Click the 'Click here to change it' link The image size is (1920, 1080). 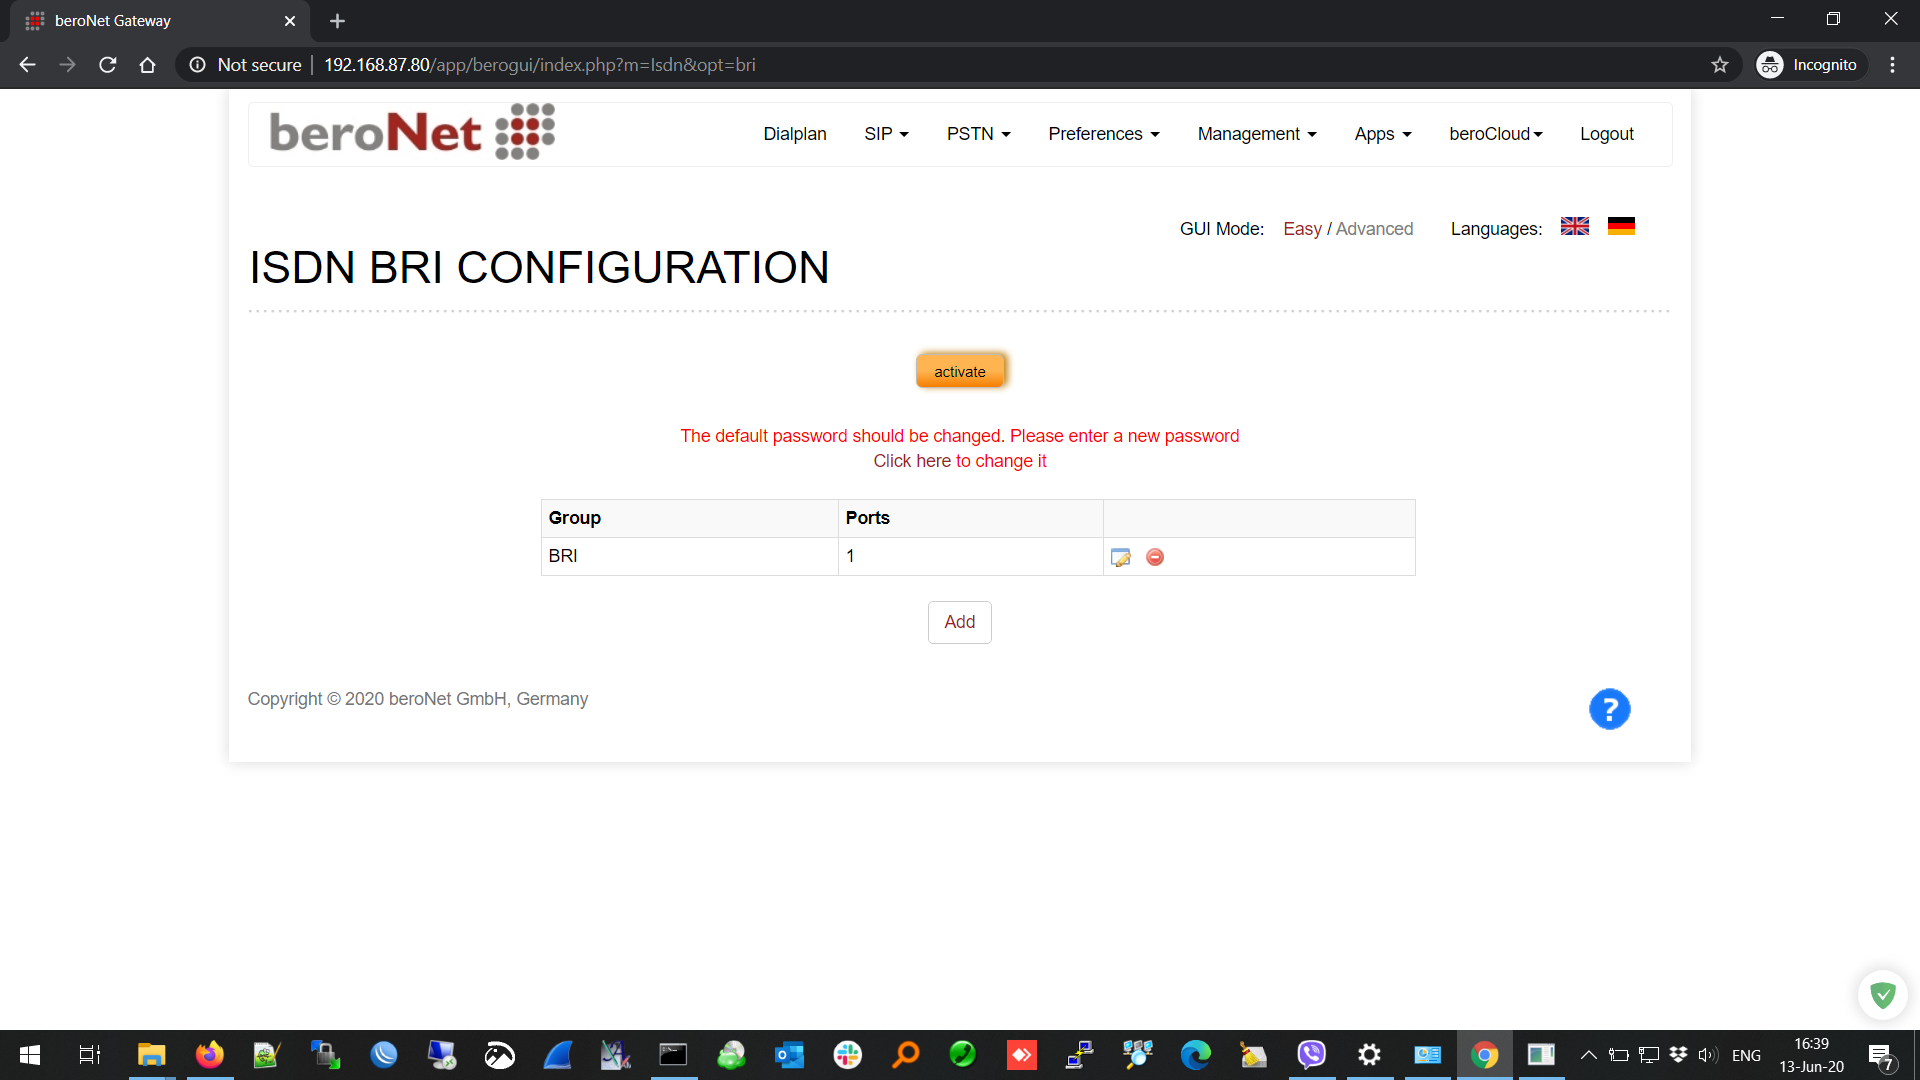tap(959, 461)
